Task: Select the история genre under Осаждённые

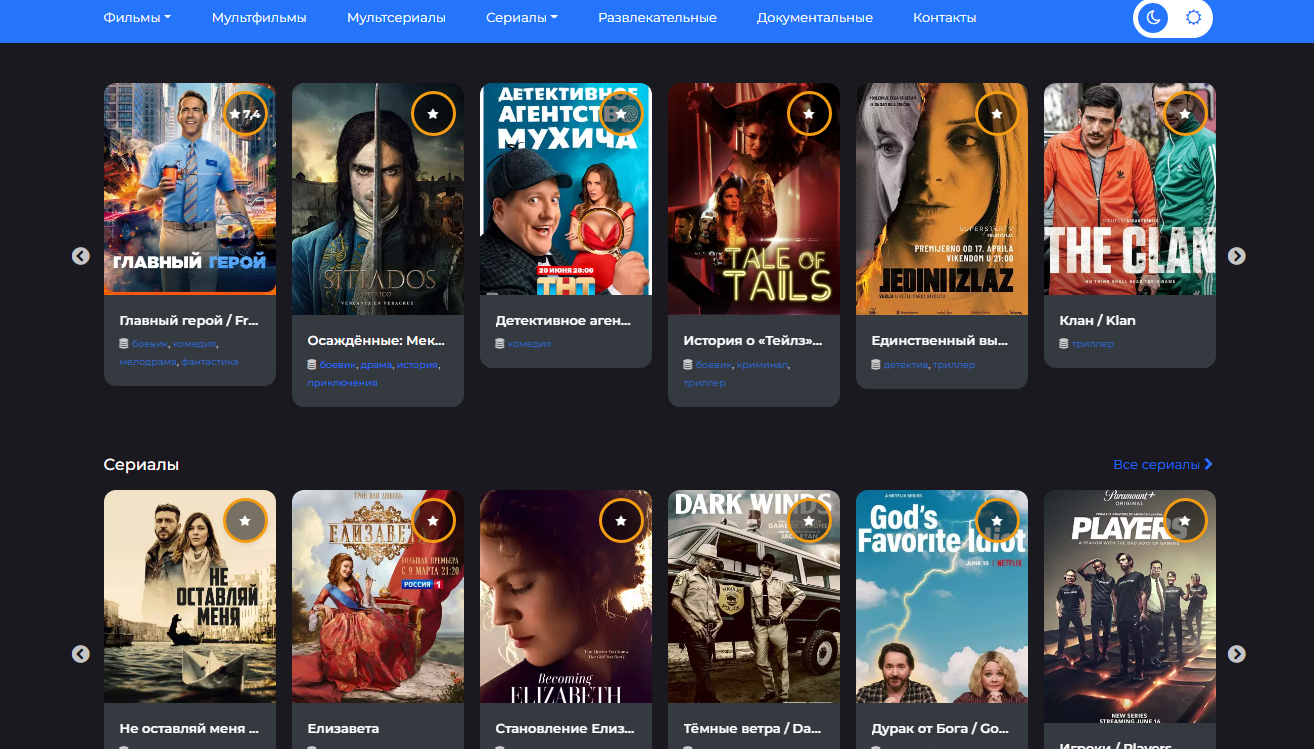Action: 417,364
